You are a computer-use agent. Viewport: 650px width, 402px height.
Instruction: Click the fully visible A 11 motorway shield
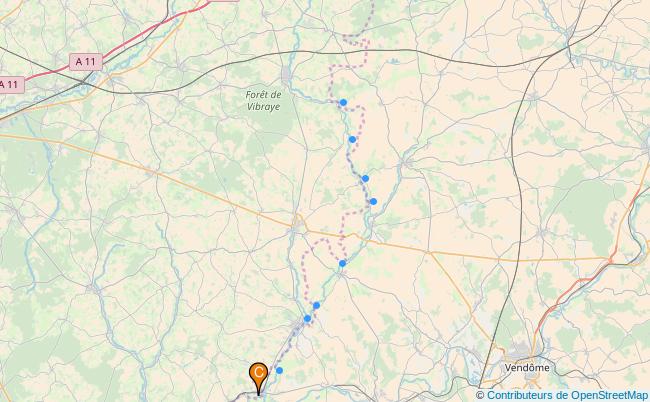click(85, 62)
